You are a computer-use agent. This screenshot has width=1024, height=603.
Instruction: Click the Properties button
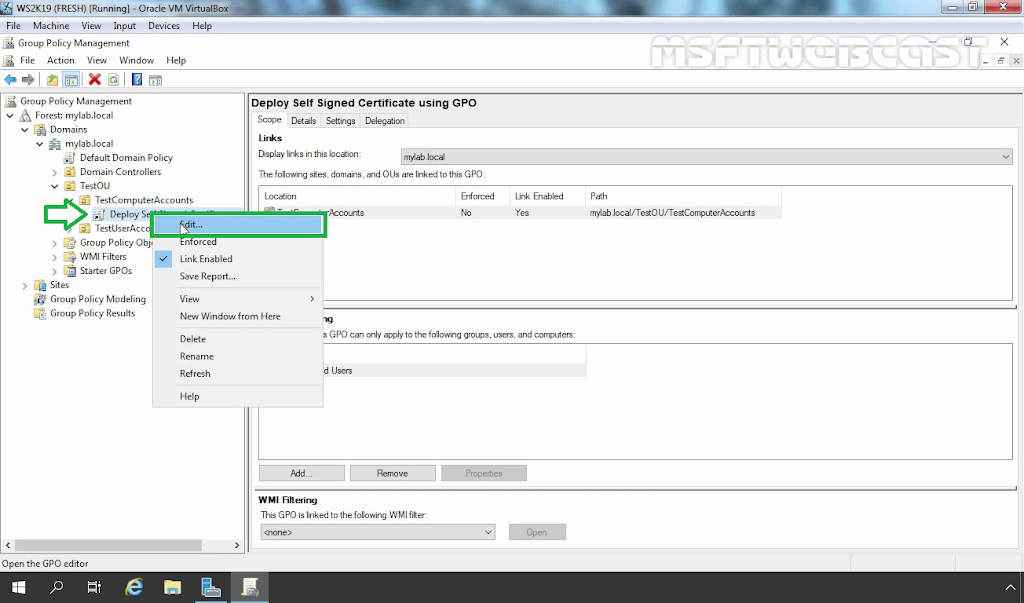click(x=484, y=473)
